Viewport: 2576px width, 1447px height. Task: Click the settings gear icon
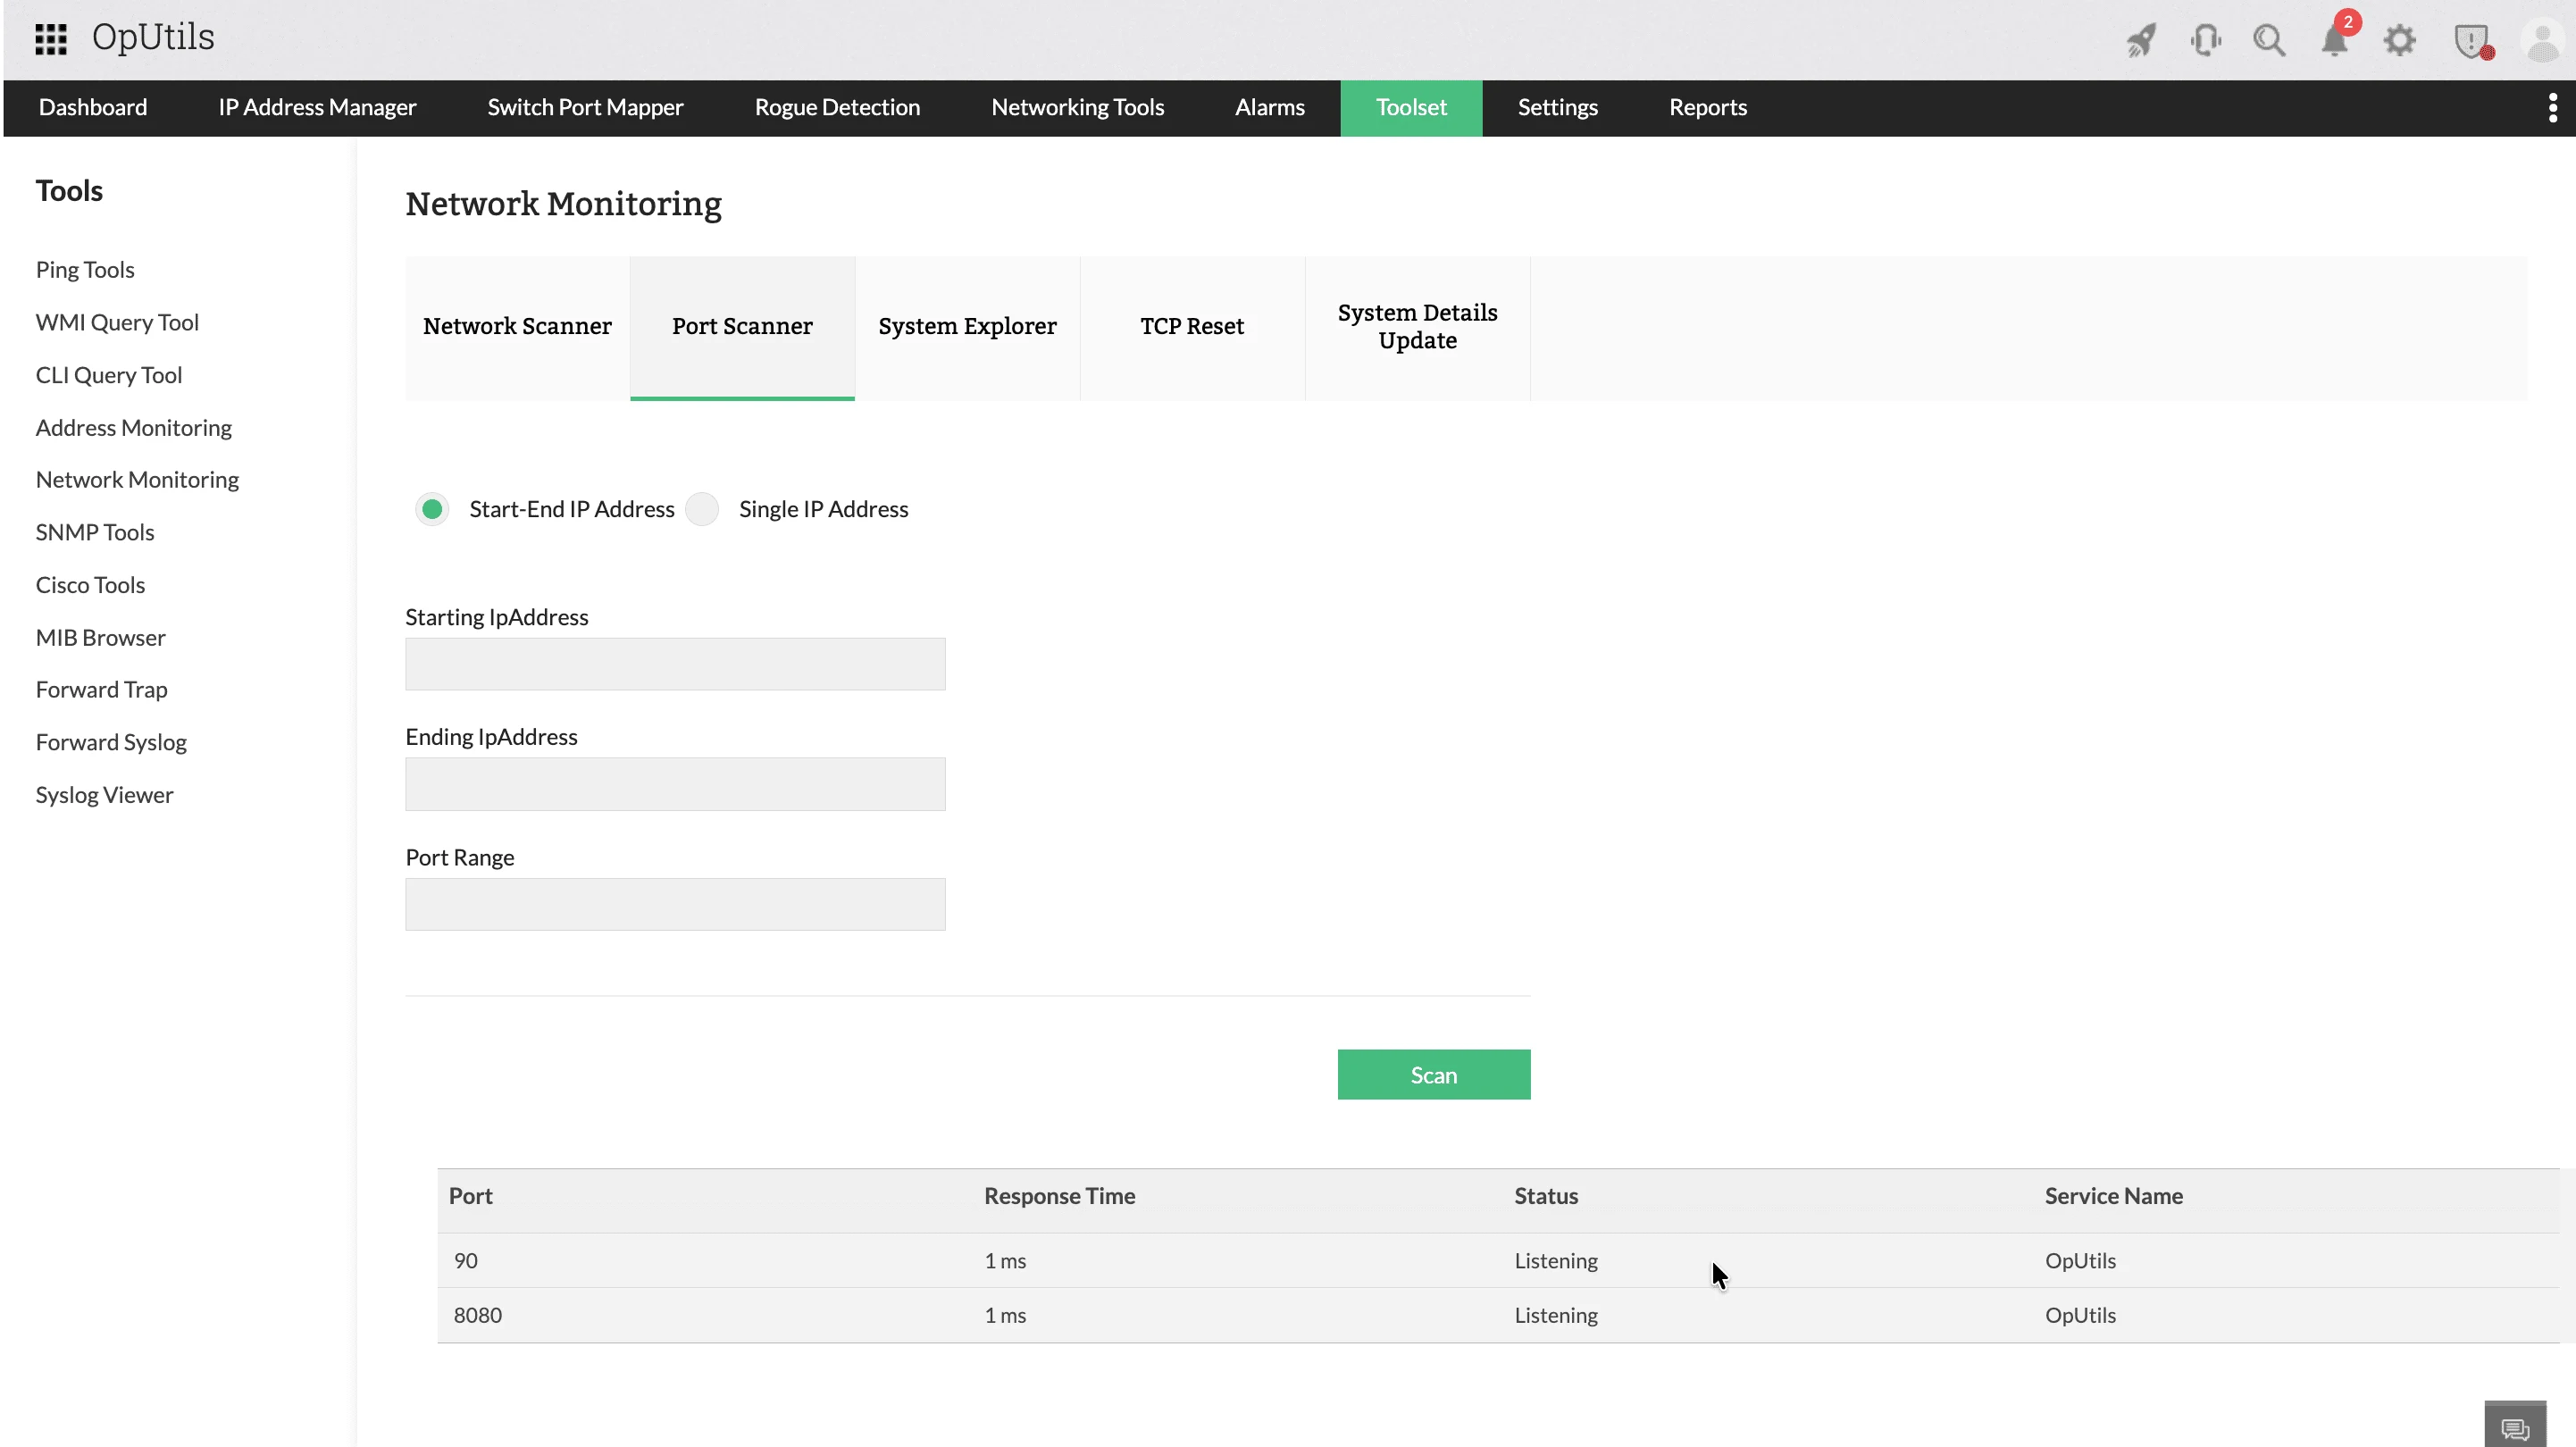pyautogui.click(x=2399, y=41)
